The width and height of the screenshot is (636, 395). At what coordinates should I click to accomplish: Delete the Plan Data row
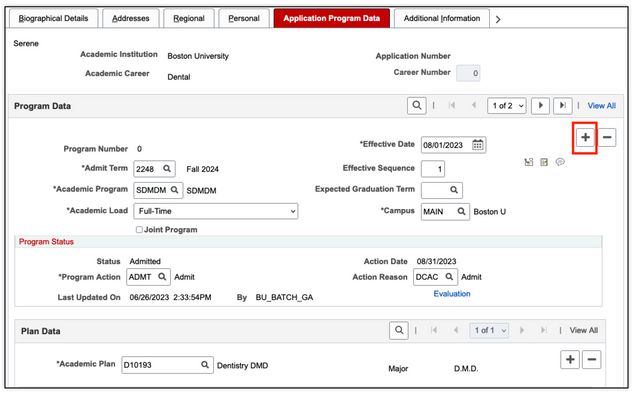592,360
